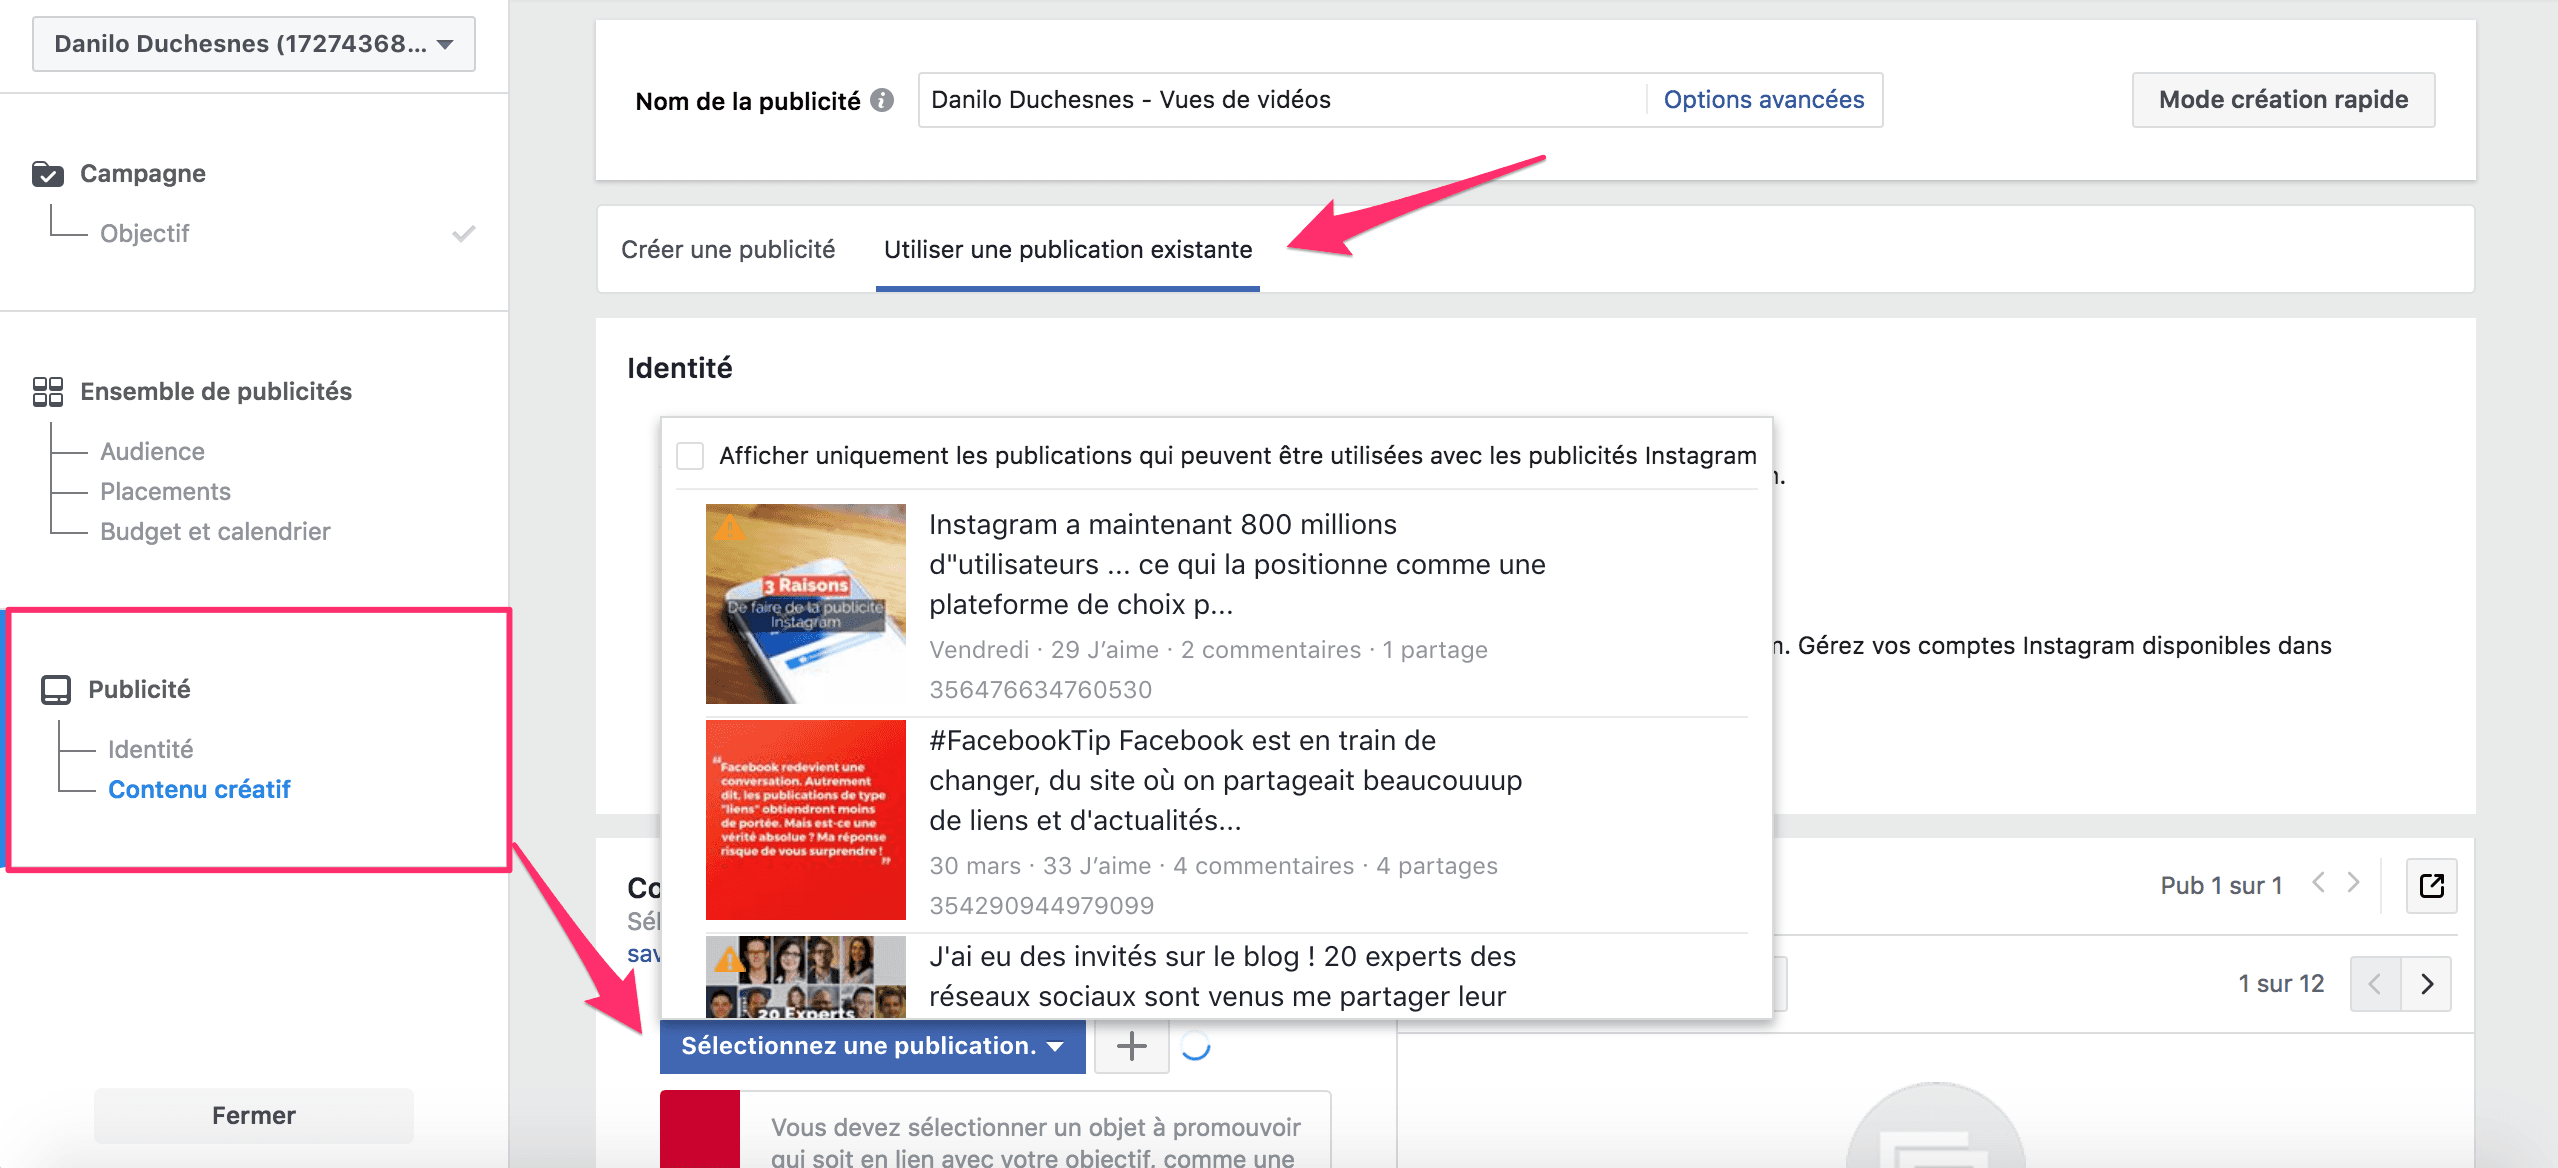2558x1168 pixels.
Task: Select the red #FacebookTip post thumbnail
Action: click(806, 820)
